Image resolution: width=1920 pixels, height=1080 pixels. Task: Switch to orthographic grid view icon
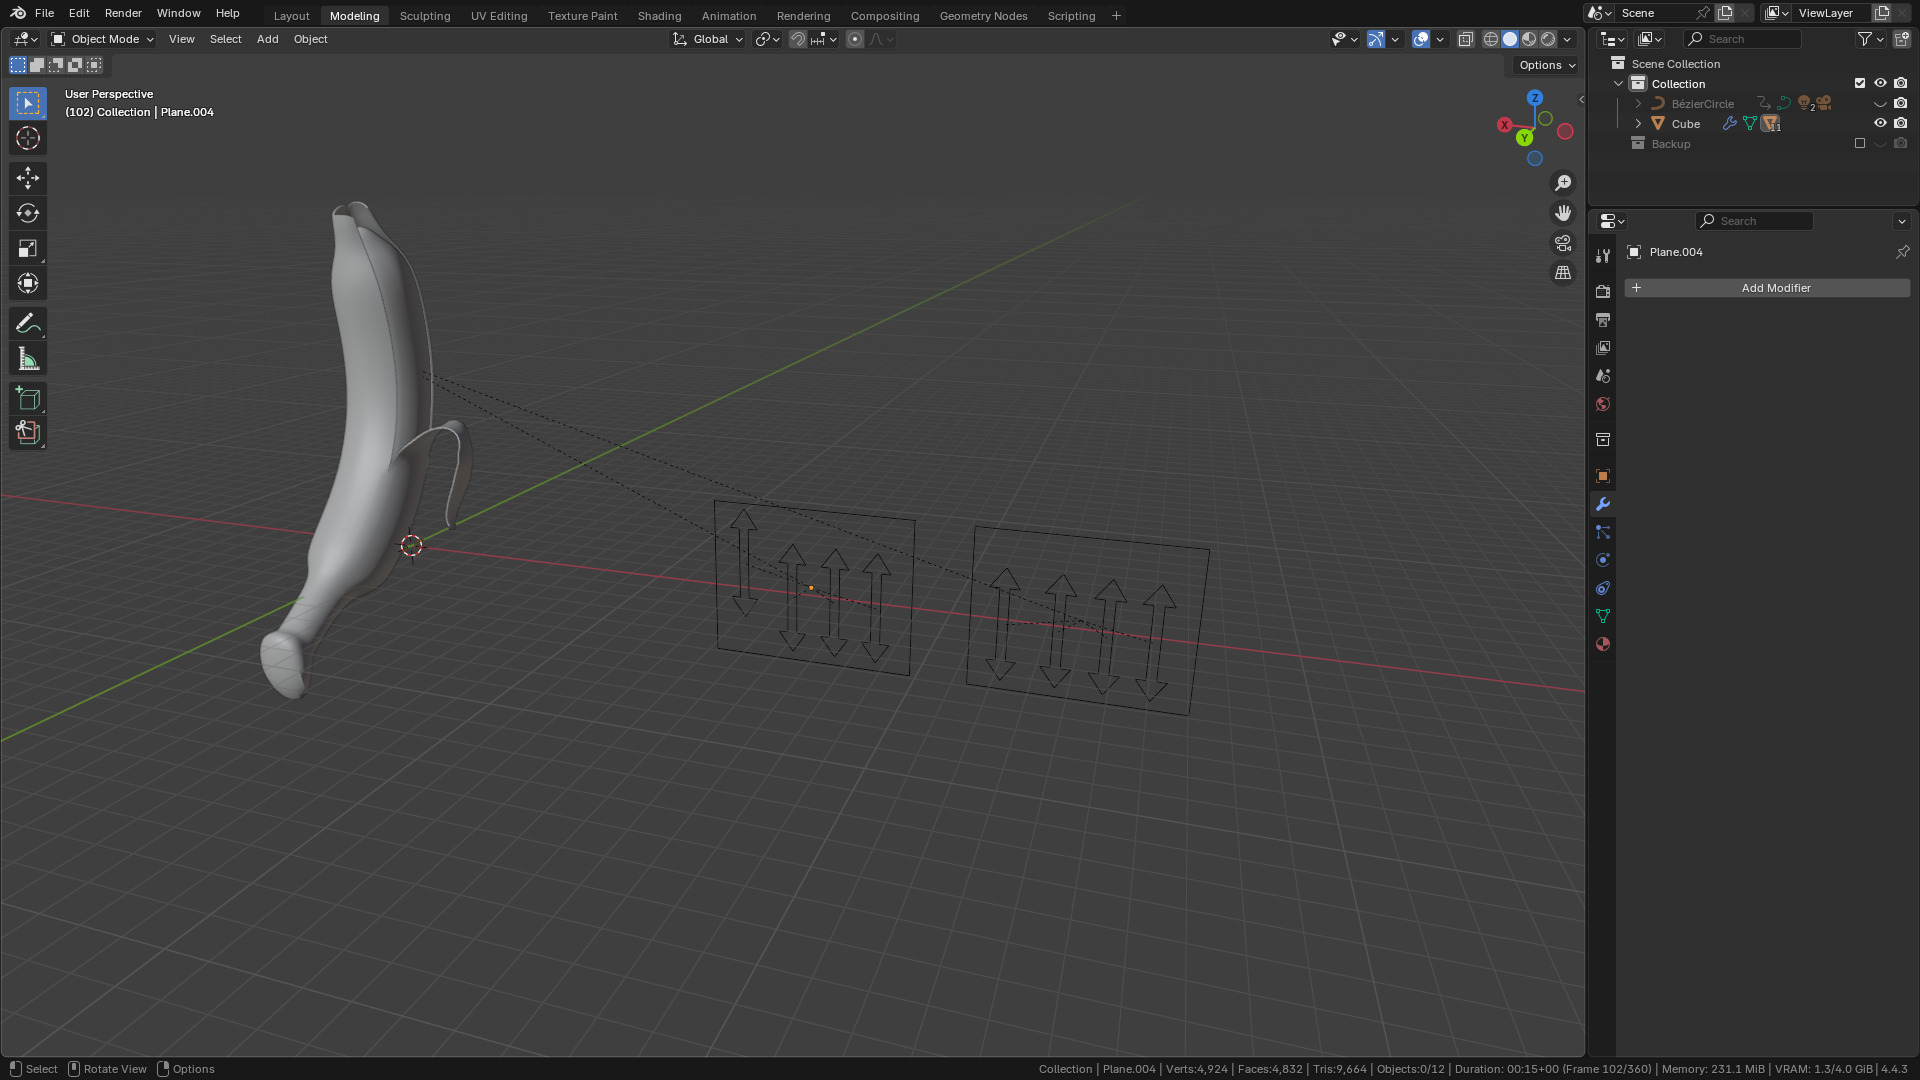click(x=1563, y=273)
